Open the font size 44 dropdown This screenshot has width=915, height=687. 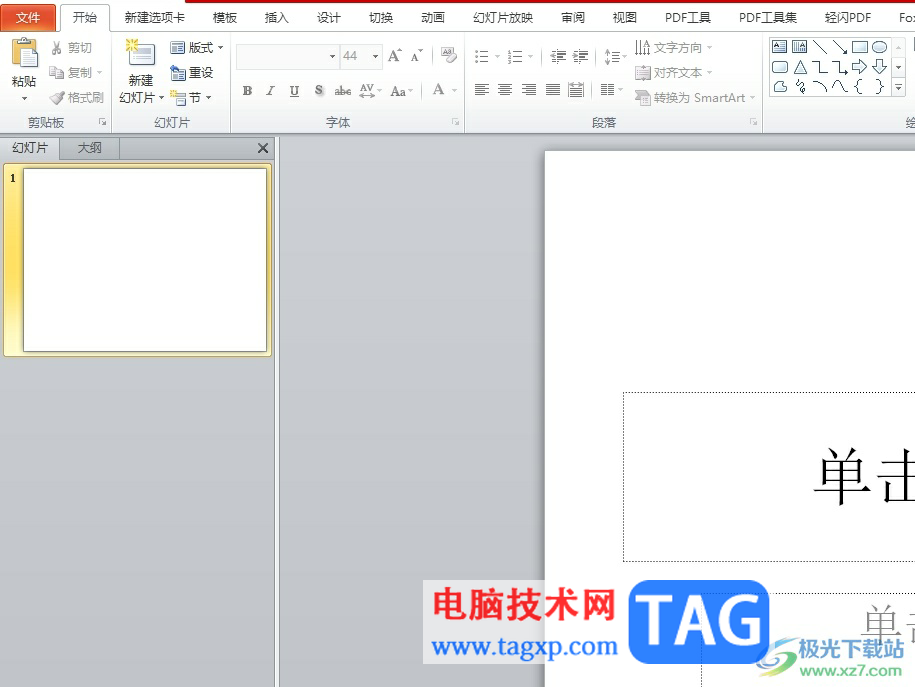[x=375, y=56]
